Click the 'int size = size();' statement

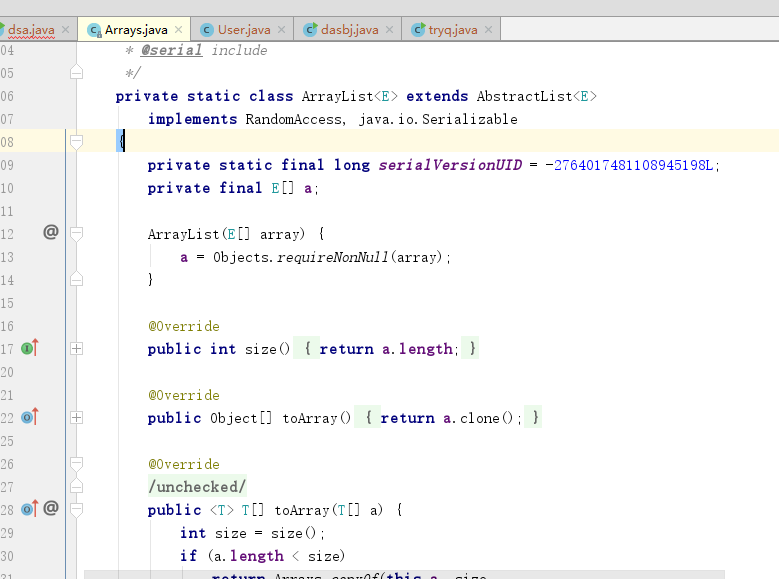coord(252,533)
